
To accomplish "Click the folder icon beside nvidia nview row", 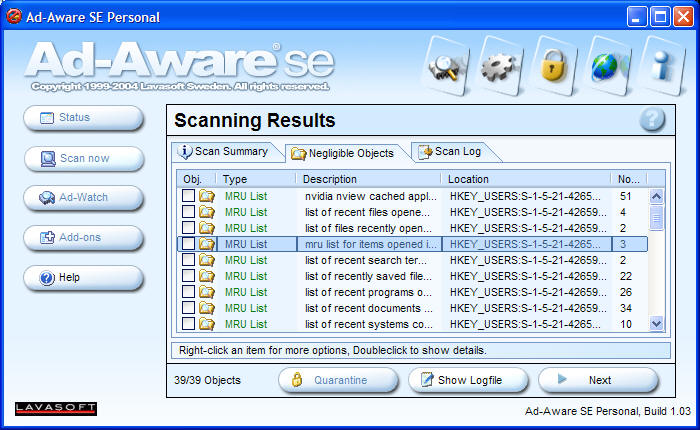I will point(207,196).
